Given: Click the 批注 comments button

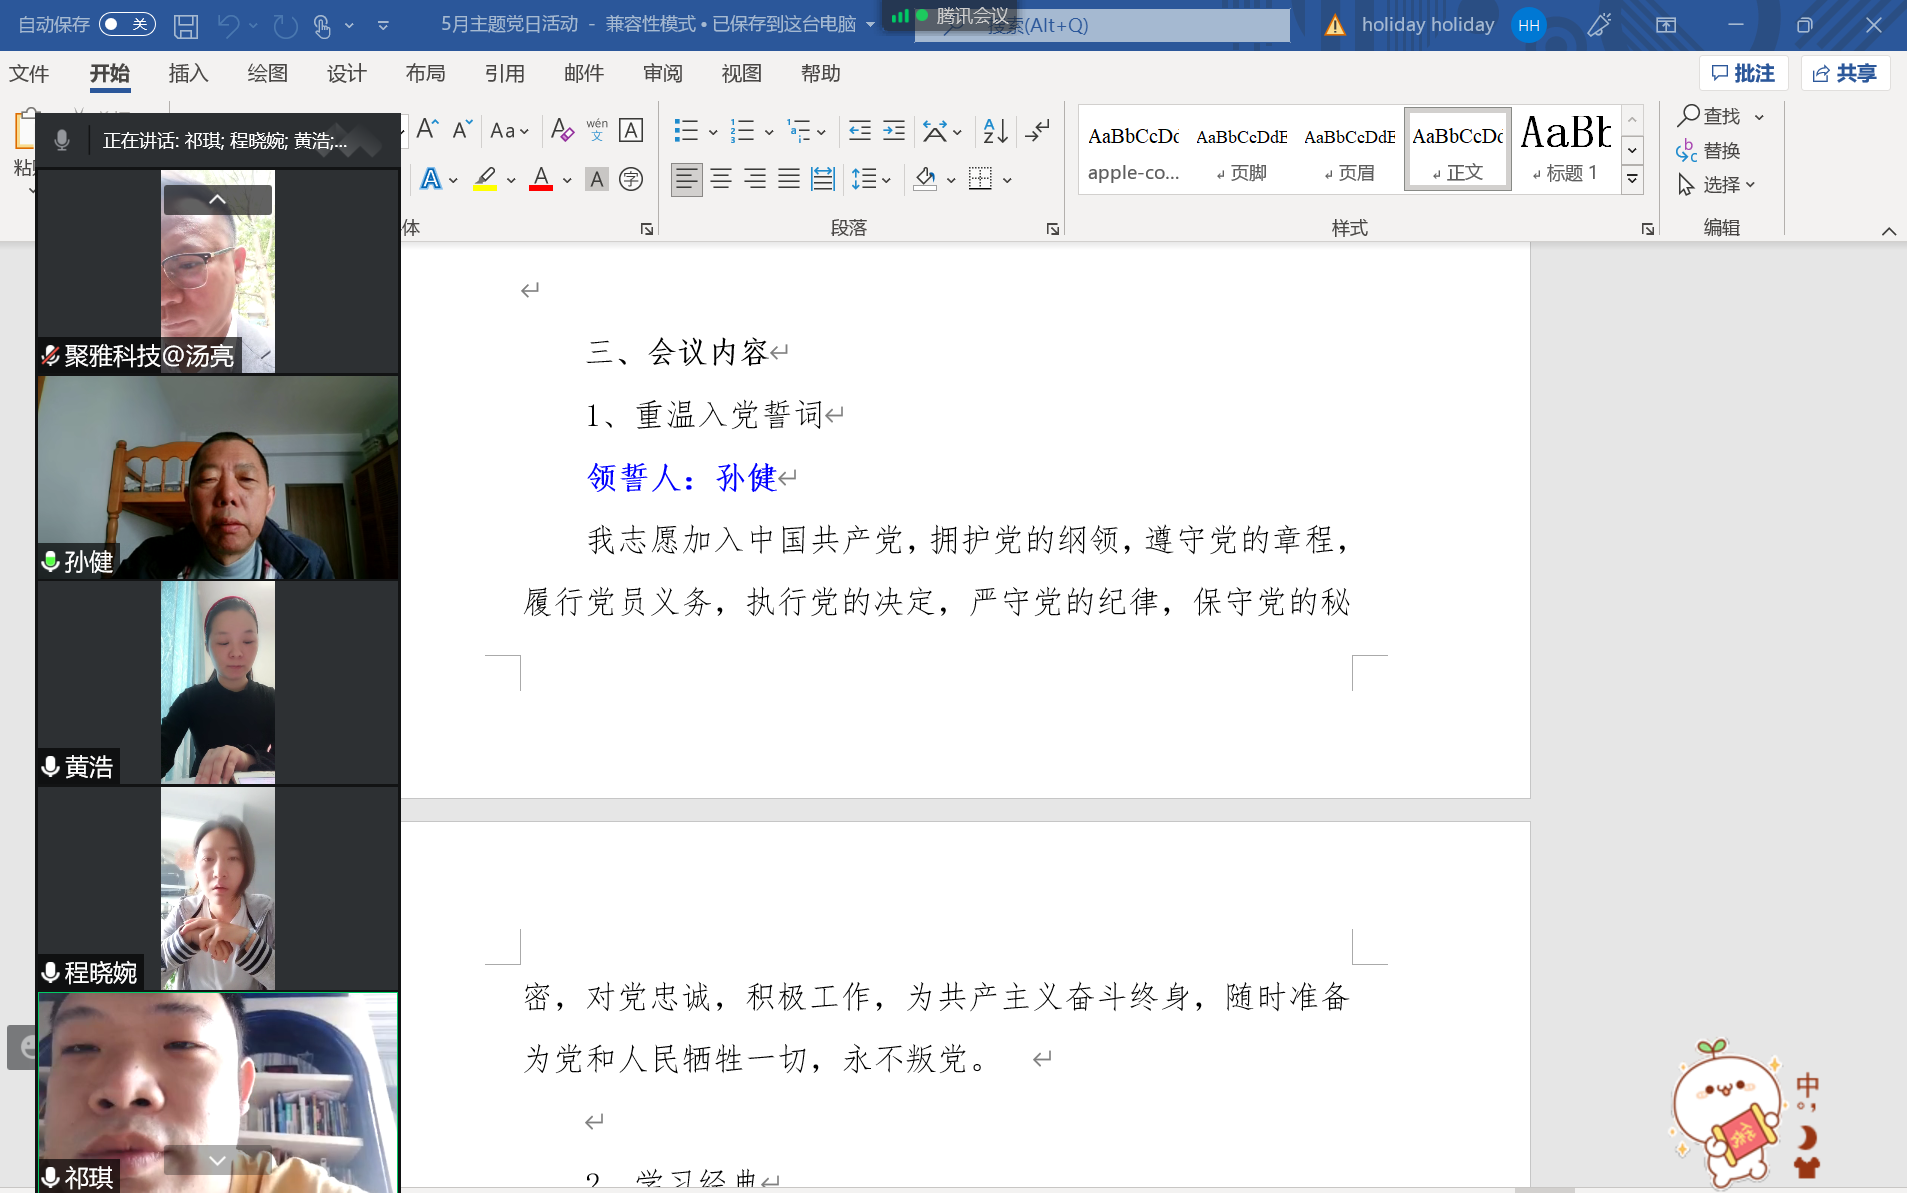Looking at the screenshot, I should coord(1743,73).
